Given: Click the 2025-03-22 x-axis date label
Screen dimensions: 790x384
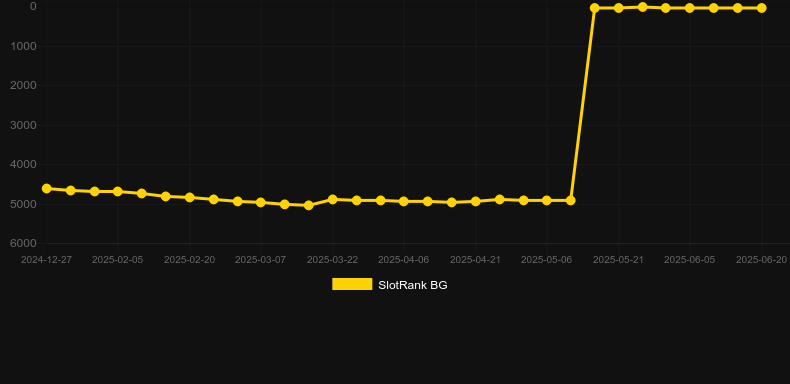Looking at the screenshot, I should coord(333,260).
